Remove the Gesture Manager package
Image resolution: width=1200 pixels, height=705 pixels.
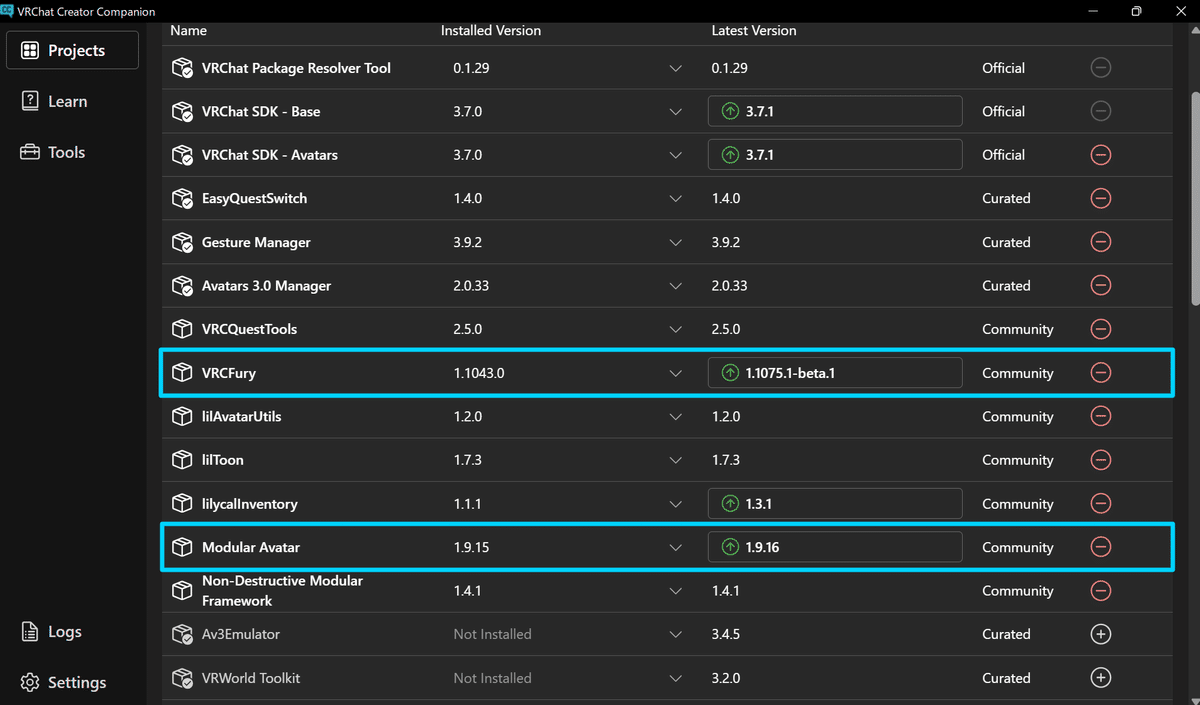(1100, 242)
